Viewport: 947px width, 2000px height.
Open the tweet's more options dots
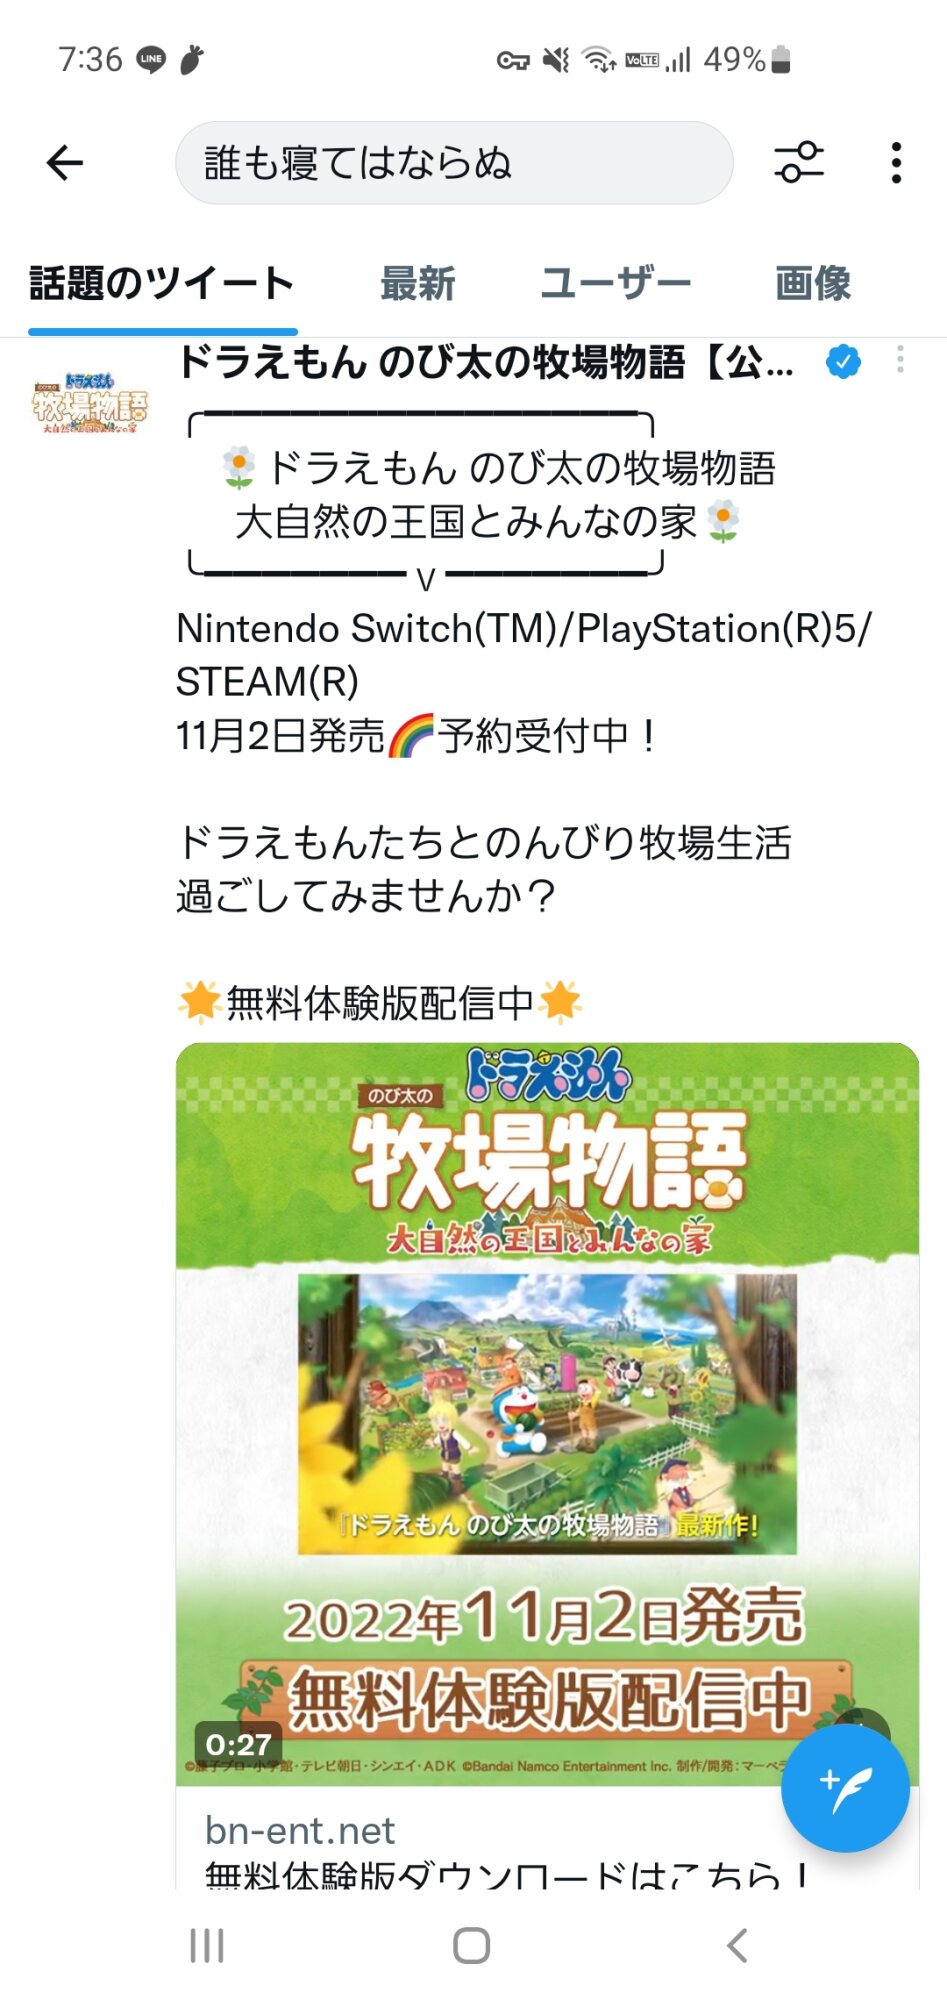(x=900, y=360)
